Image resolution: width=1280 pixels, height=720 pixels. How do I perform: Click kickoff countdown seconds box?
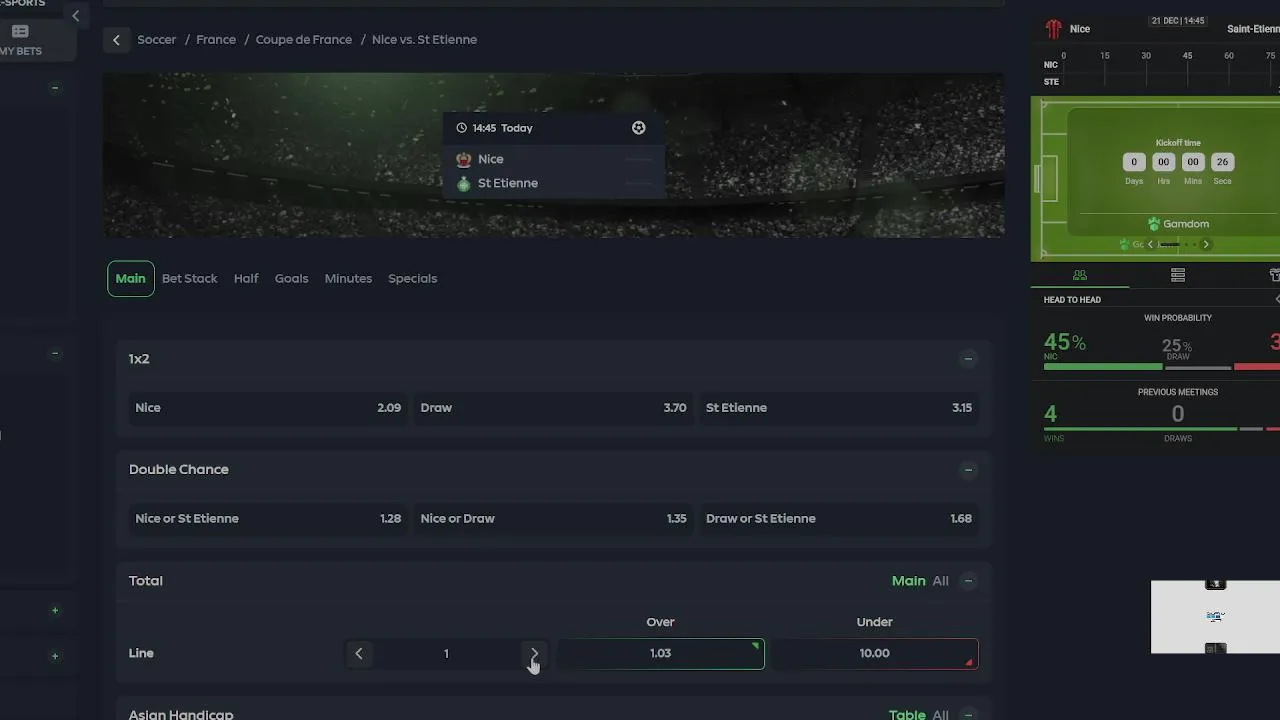1222,162
